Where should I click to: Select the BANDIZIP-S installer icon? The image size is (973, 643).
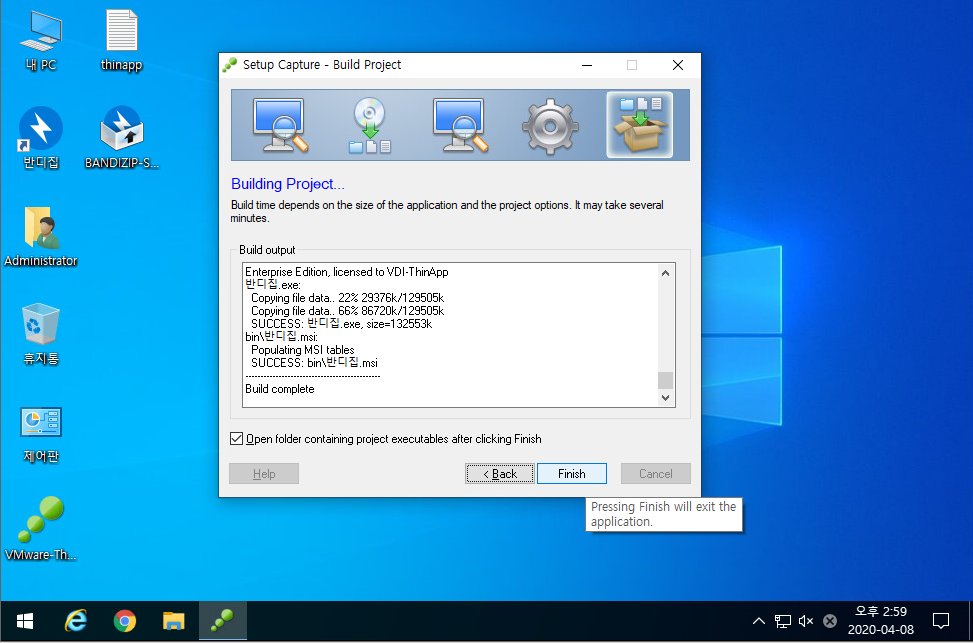point(122,138)
